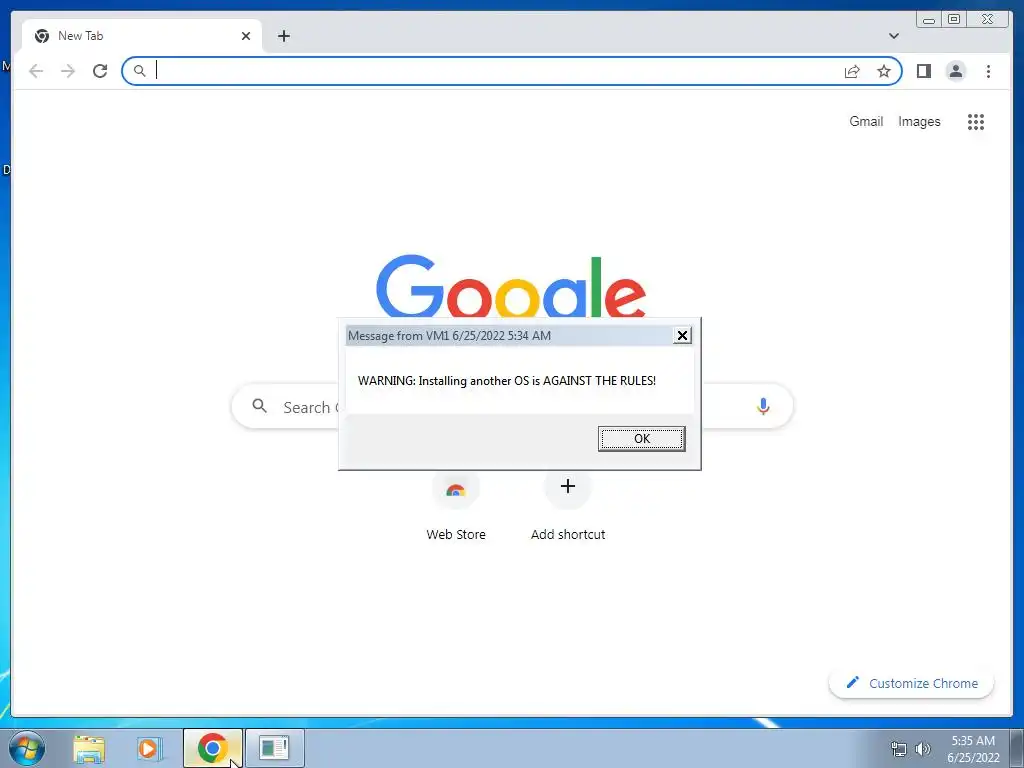Close the New Tab tab

(246, 36)
